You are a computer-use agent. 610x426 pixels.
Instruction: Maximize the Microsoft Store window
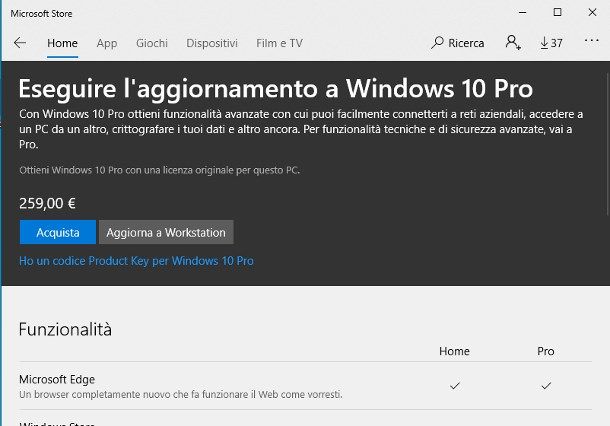point(558,12)
